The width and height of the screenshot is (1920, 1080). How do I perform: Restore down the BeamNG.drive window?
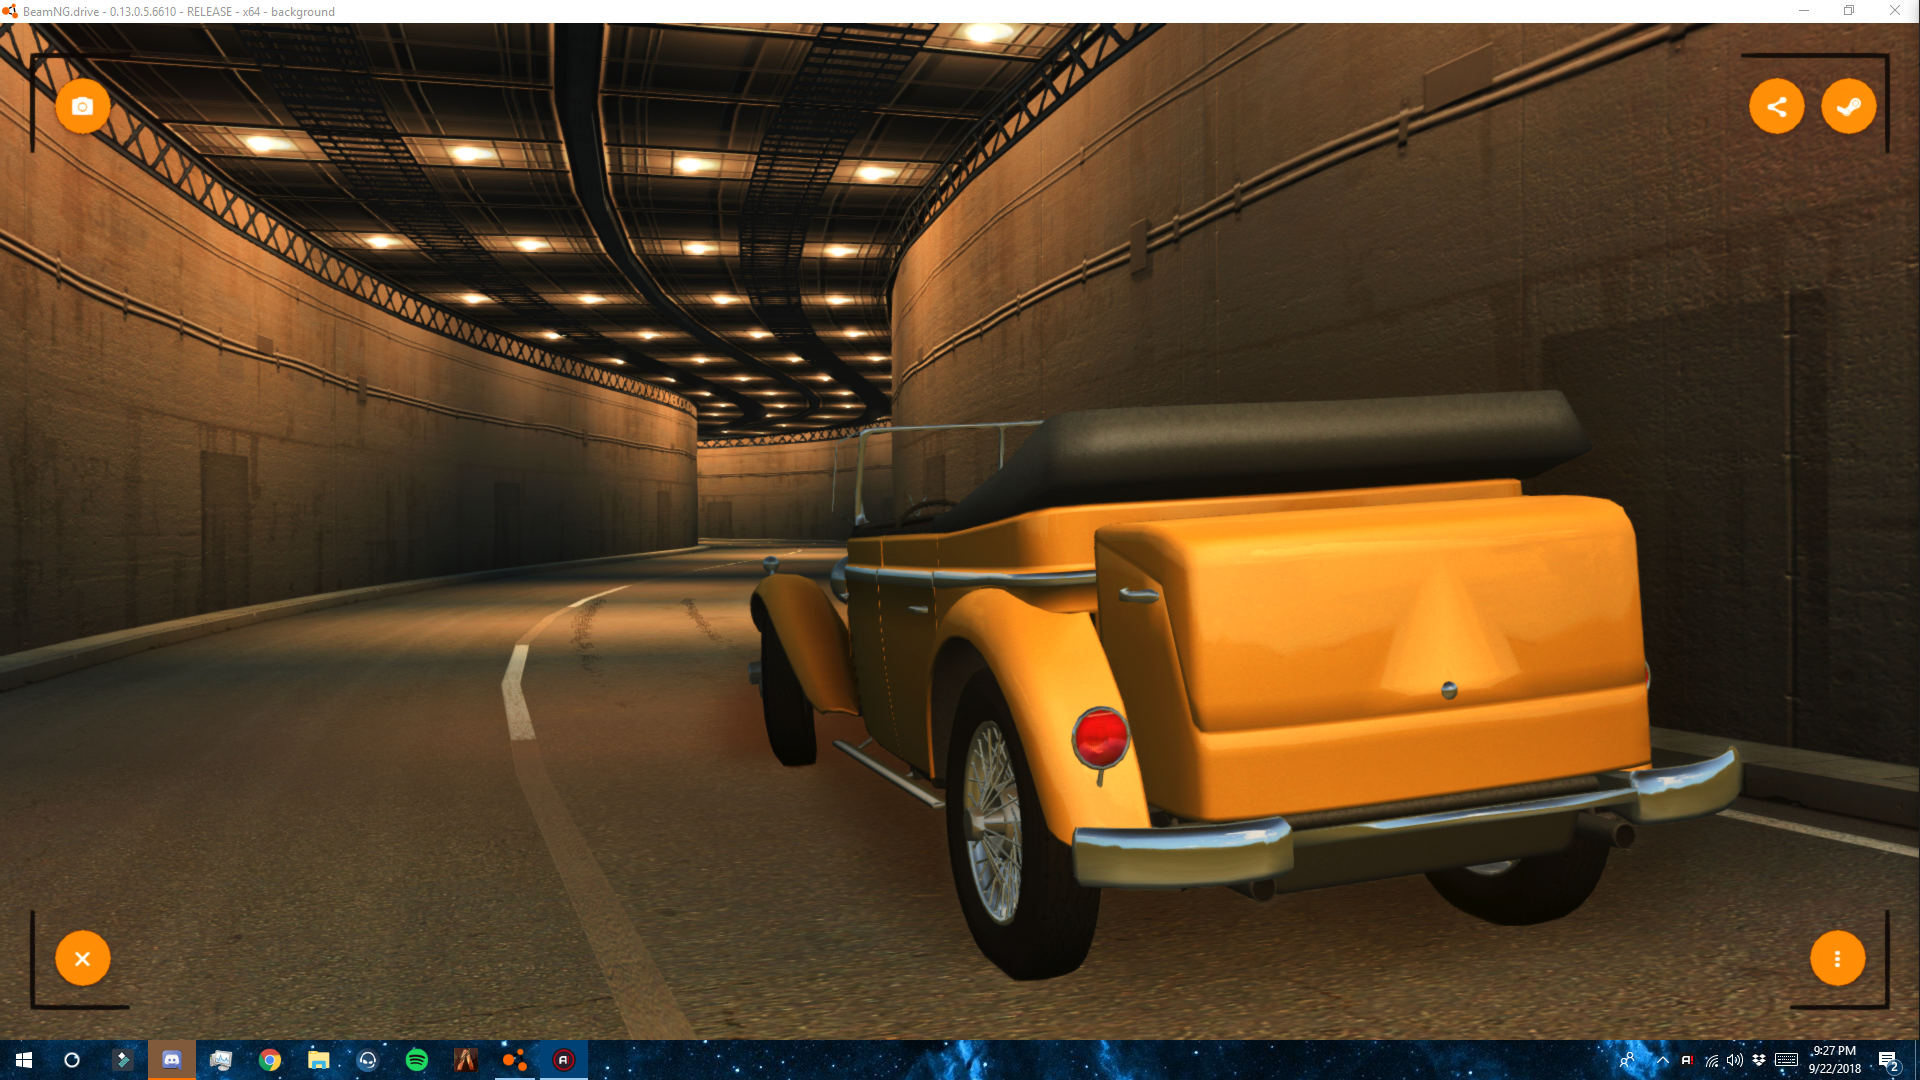click(1849, 11)
